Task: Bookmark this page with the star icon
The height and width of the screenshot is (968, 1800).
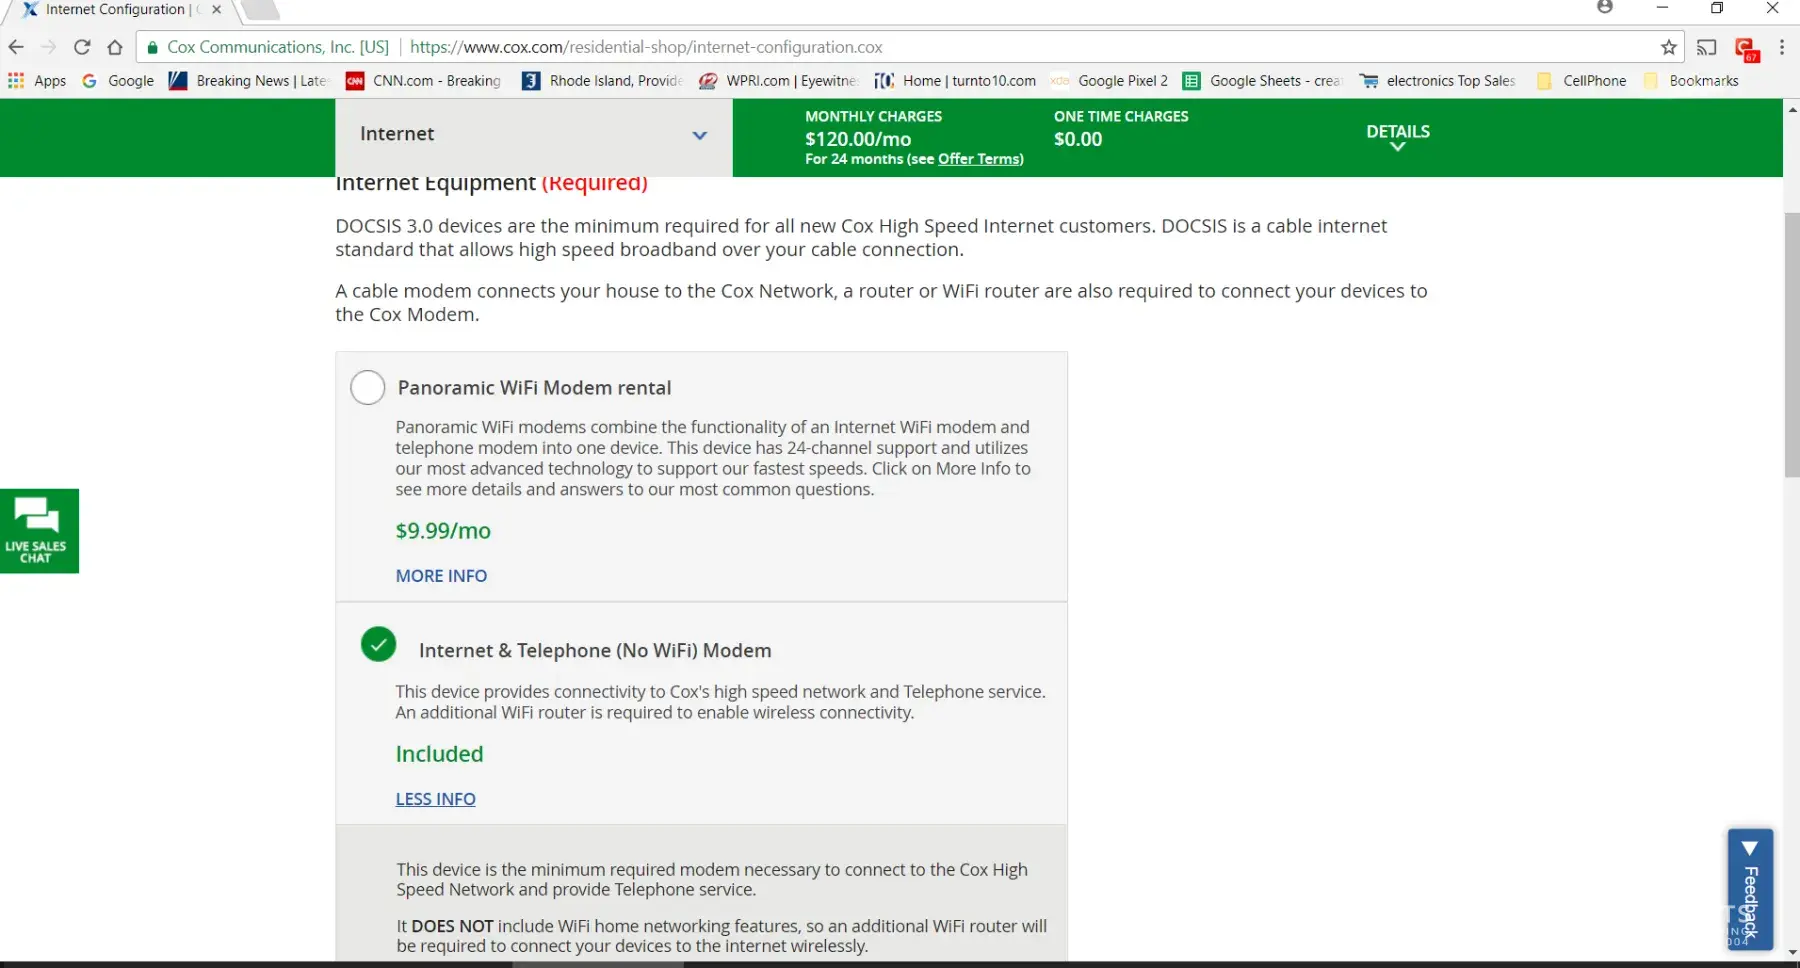Action: 1668,47
